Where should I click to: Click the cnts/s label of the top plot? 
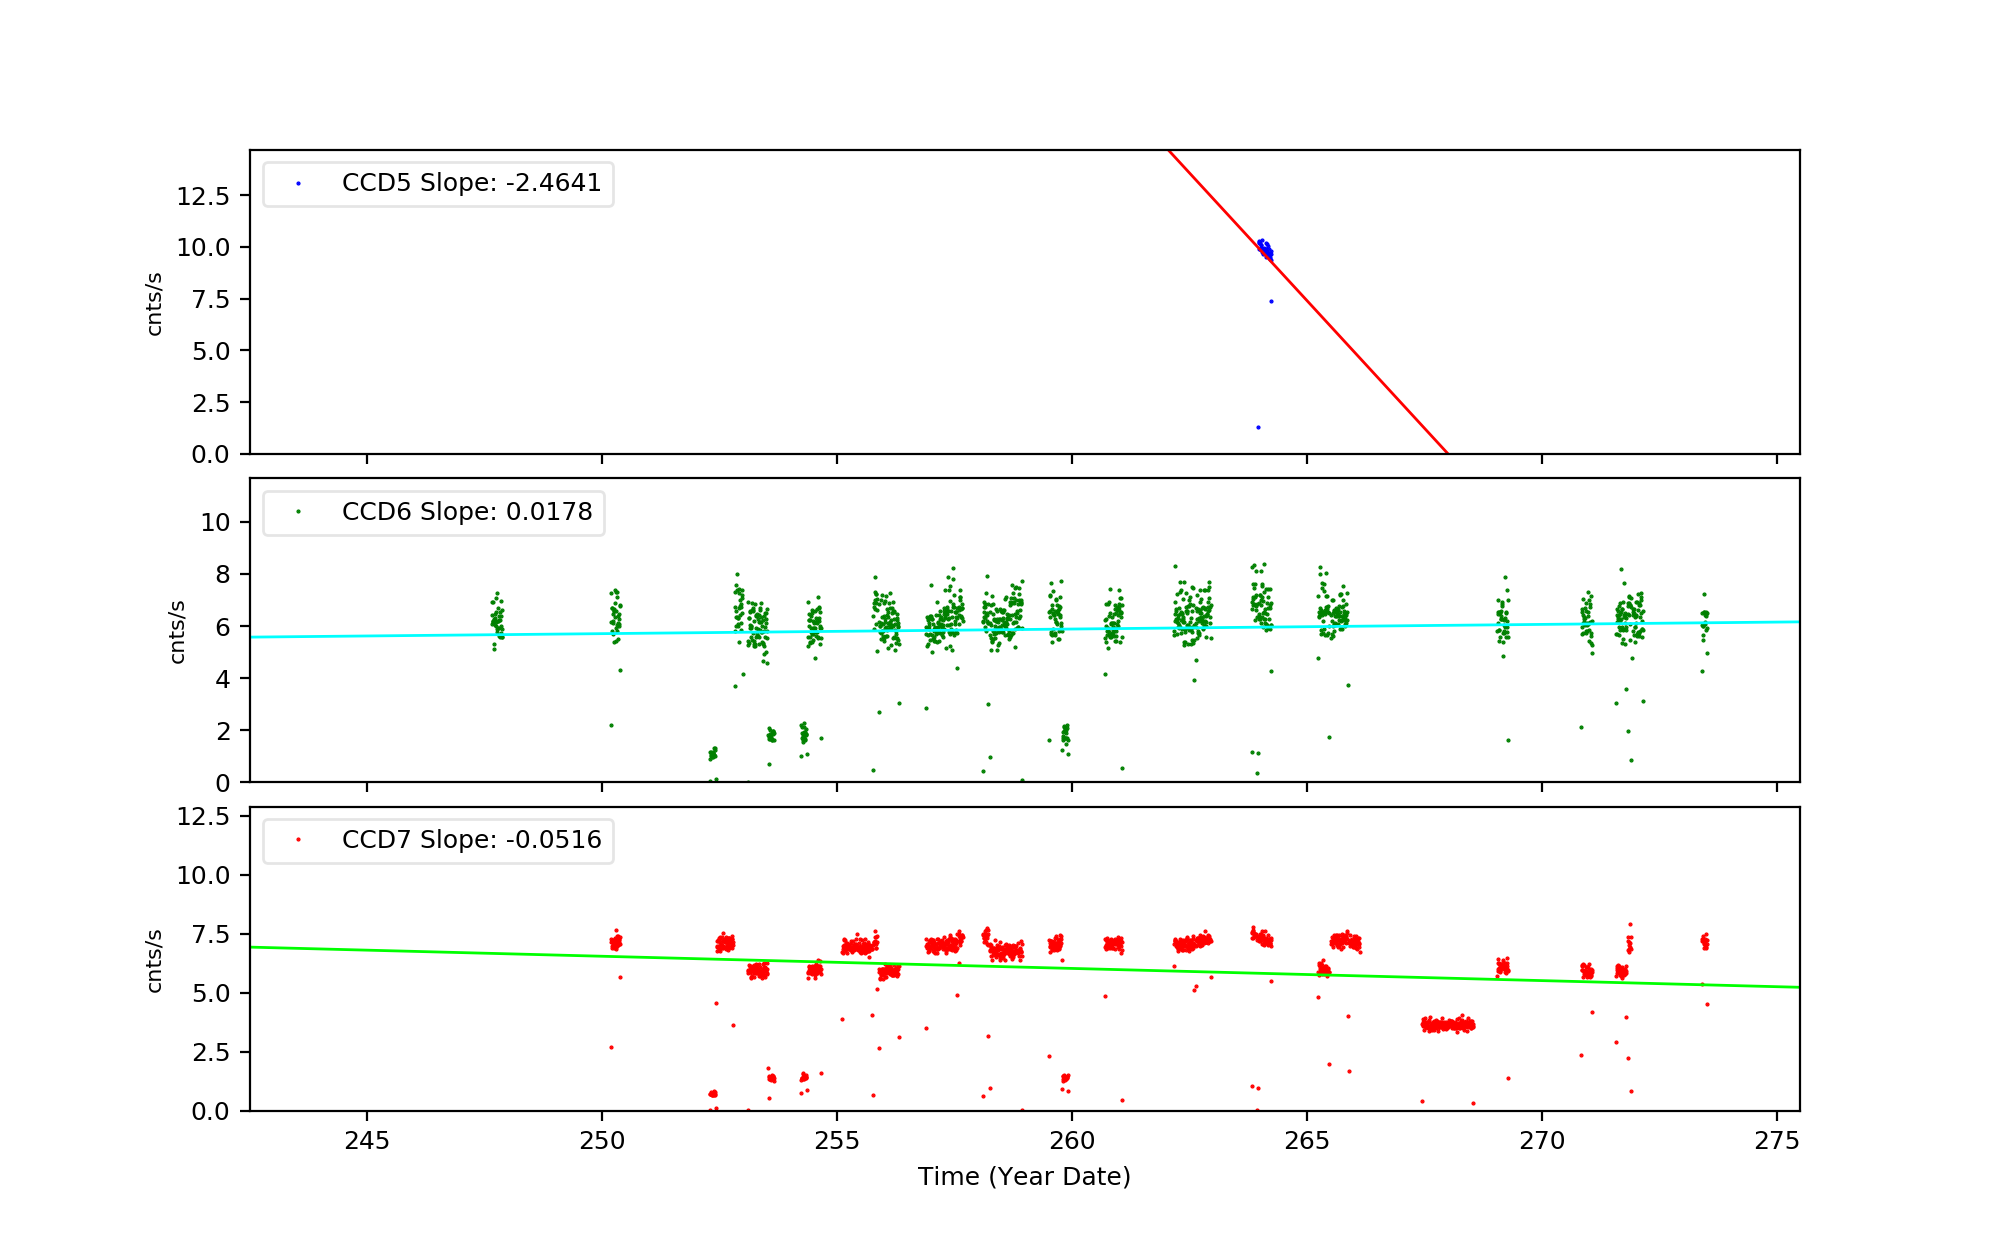pyautogui.click(x=154, y=303)
